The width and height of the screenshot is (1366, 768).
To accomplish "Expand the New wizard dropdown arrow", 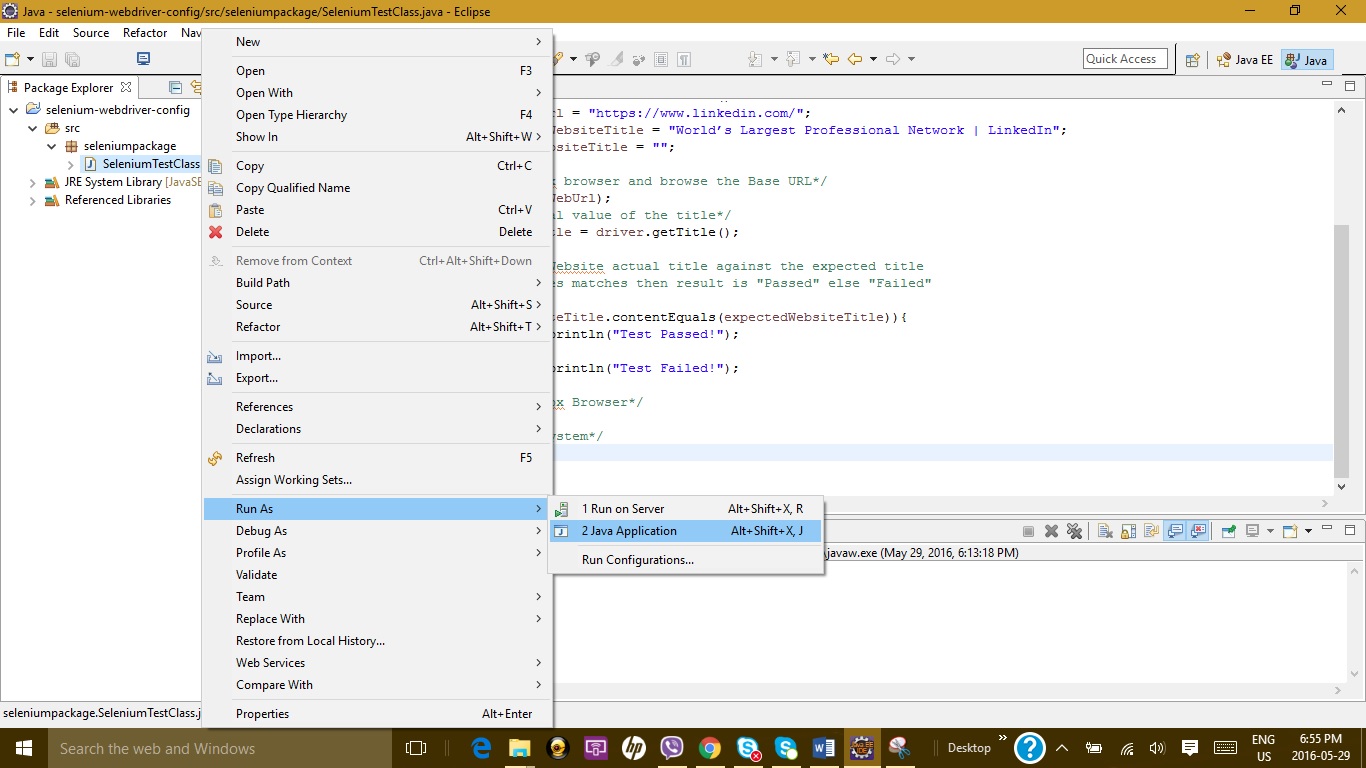I will [30, 60].
